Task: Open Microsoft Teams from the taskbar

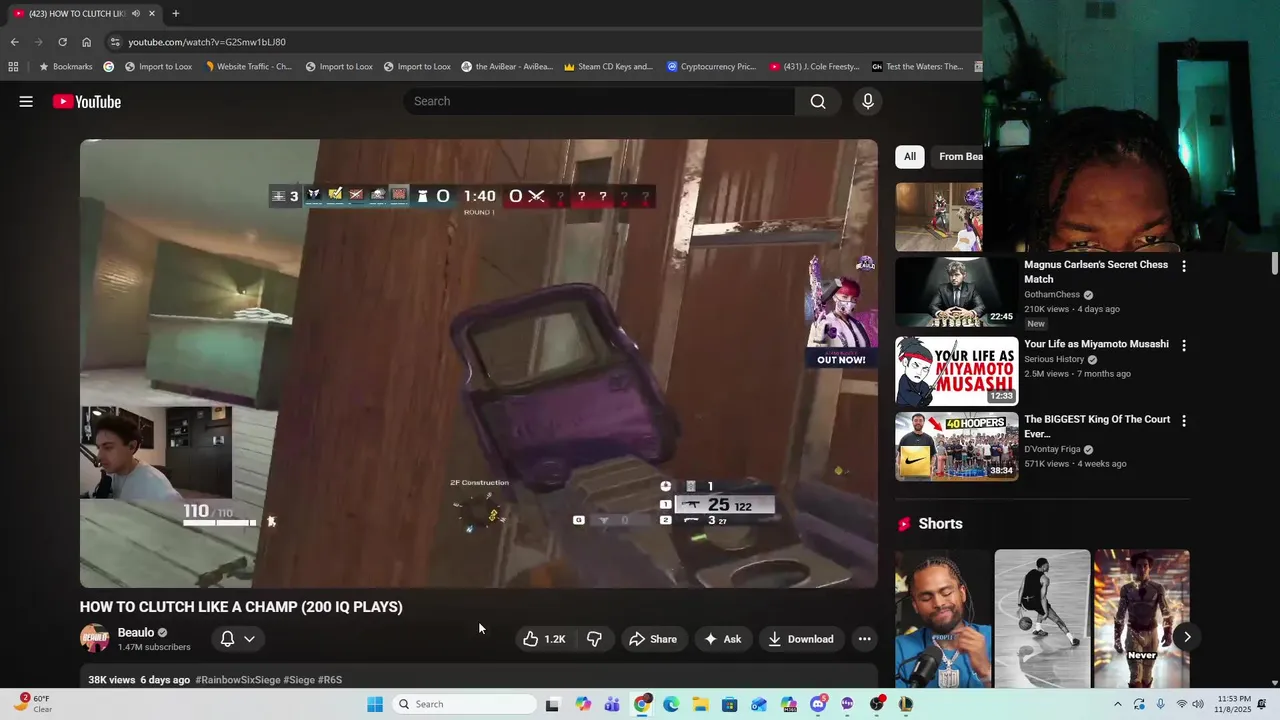Action: tap(612, 704)
